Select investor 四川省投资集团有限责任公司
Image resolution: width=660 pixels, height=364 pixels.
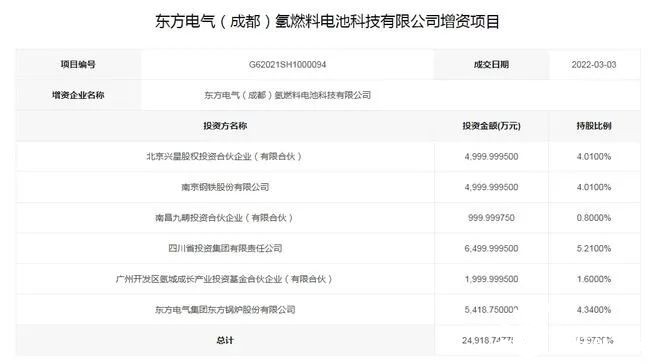pyautogui.click(x=225, y=248)
